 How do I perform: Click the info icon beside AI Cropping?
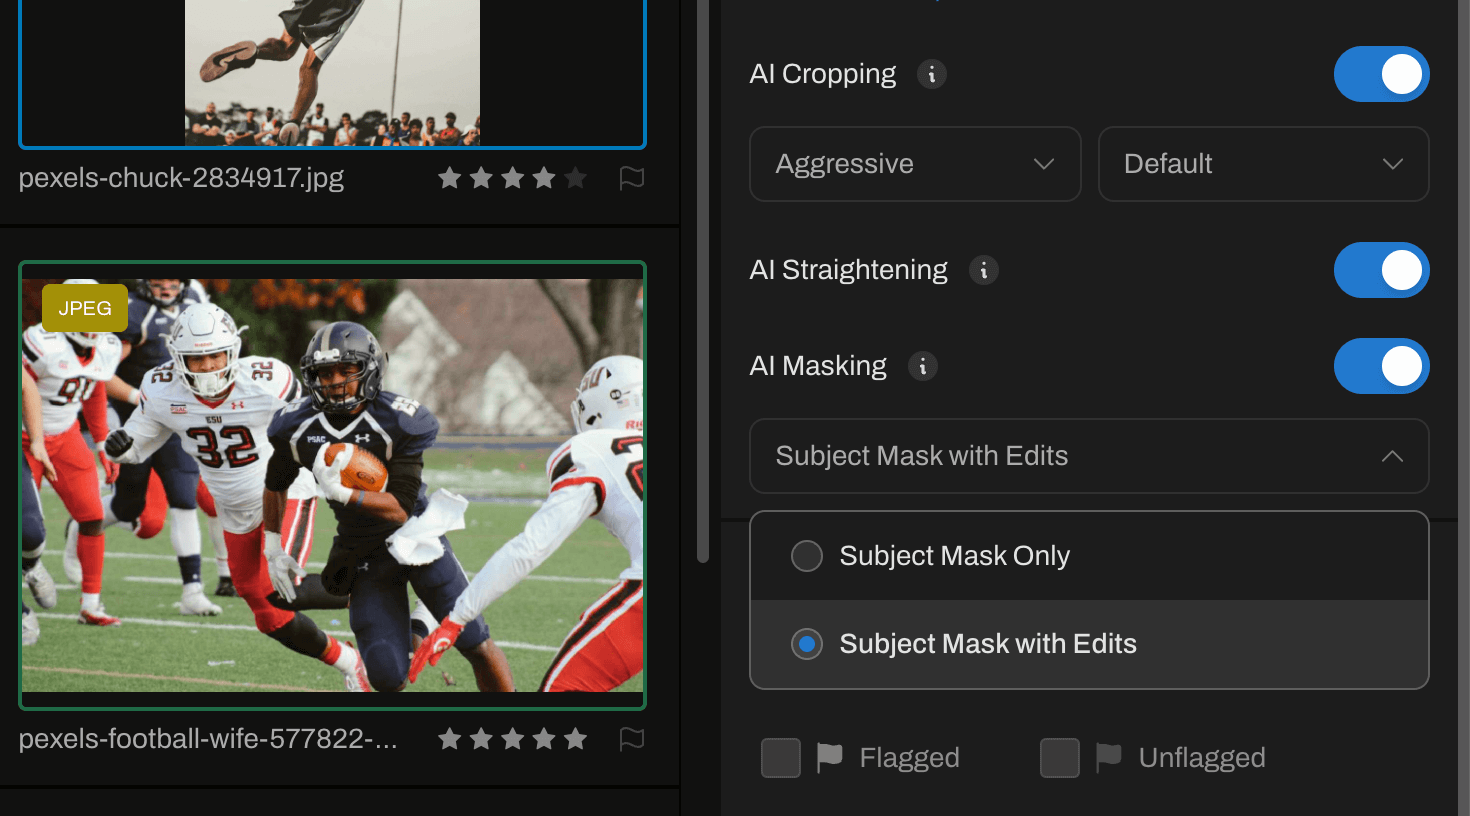coord(932,73)
